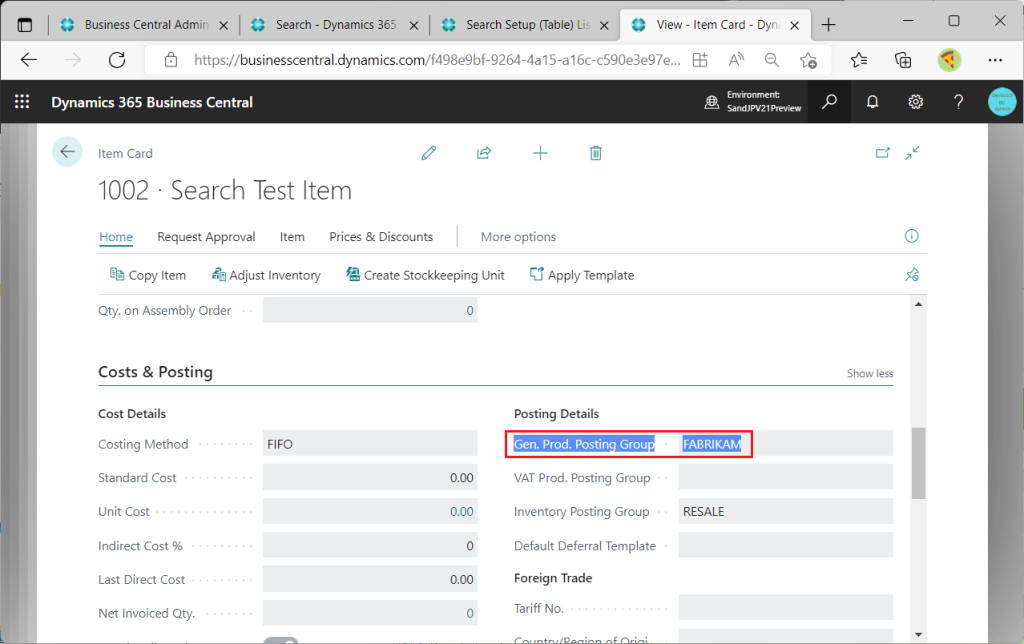Click the zoom magnifier in address bar
The width and height of the screenshot is (1024, 644).
[772, 60]
